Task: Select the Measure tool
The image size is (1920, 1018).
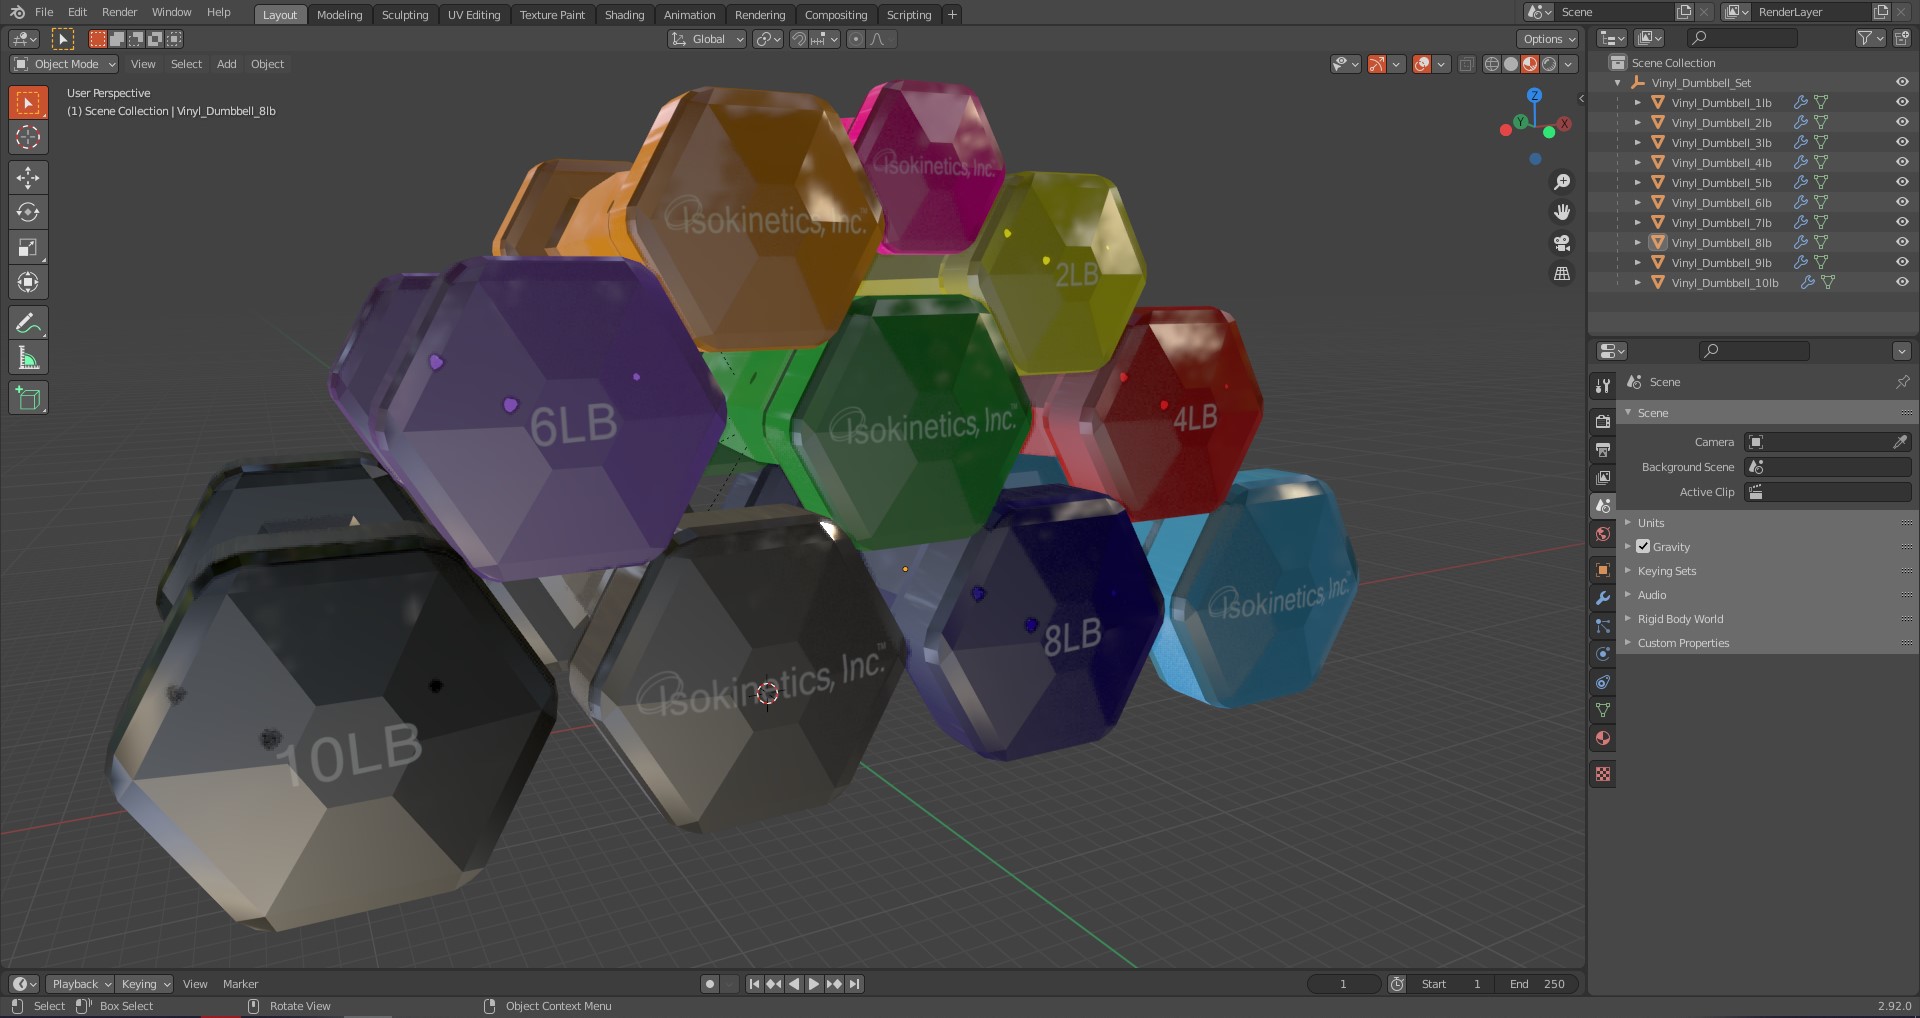Action: 28,358
